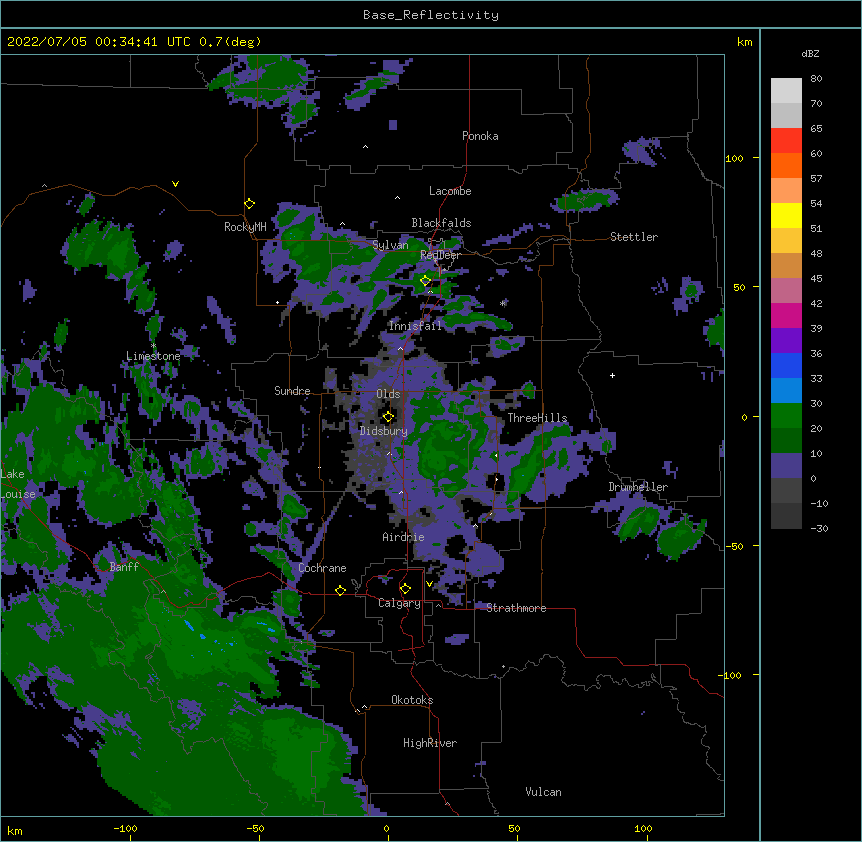Click the Okotoks city label
This screenshot has width=862, height=842.
(412, 700)
